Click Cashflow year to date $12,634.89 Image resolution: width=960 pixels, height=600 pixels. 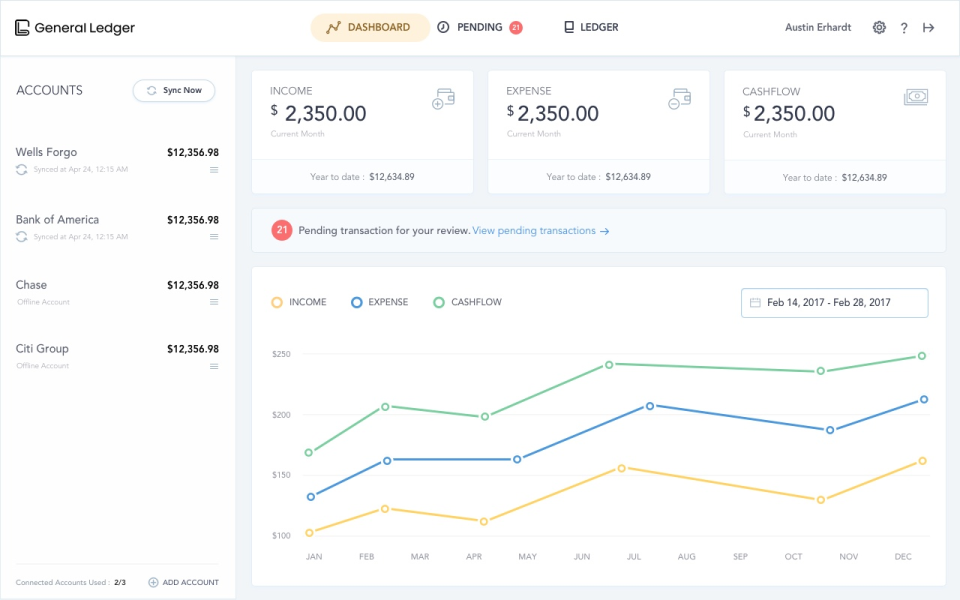click(x=864, y=178)
